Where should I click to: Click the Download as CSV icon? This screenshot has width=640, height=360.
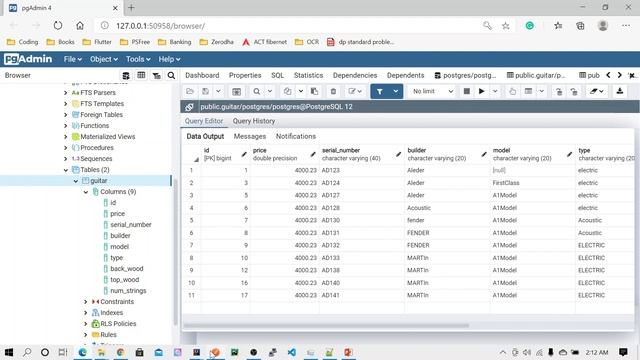point(620,91)
